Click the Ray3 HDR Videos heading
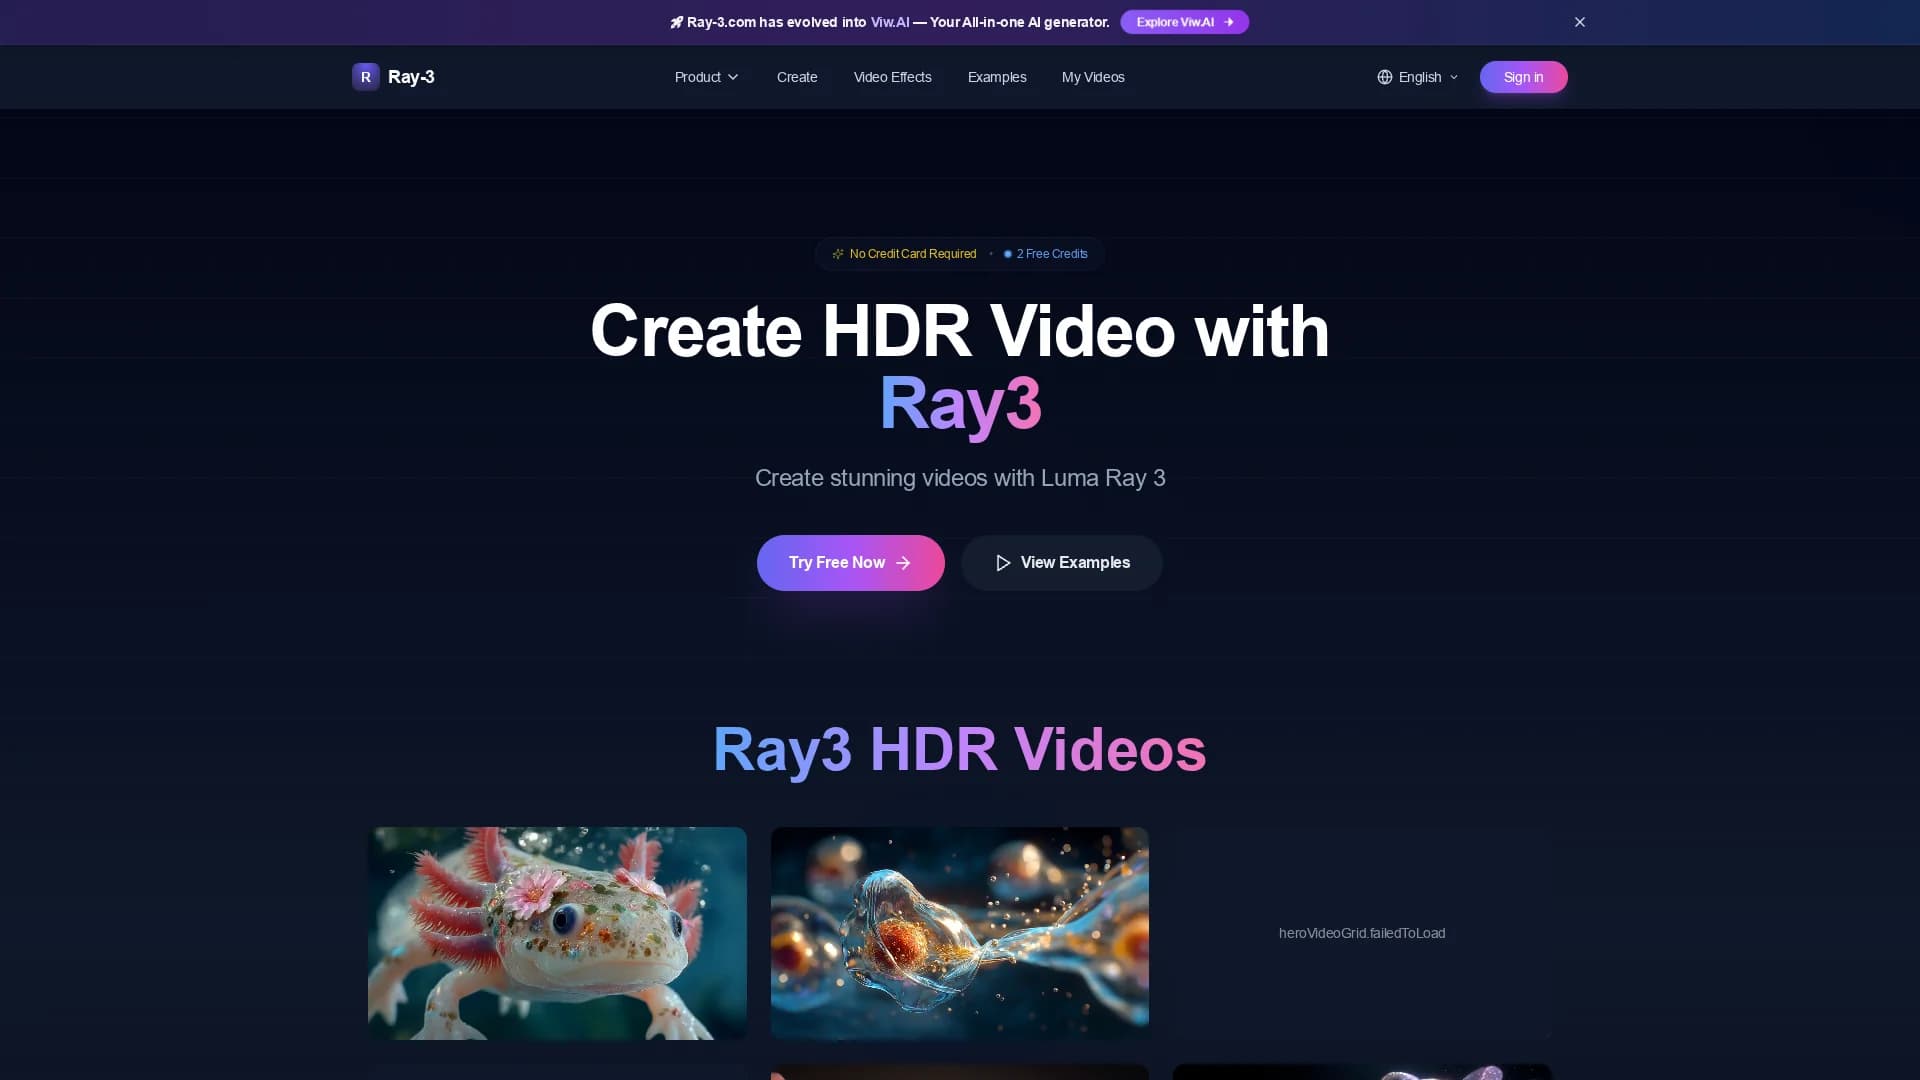The width and height of the screenshot is (1920, 1080). point(960,750)
